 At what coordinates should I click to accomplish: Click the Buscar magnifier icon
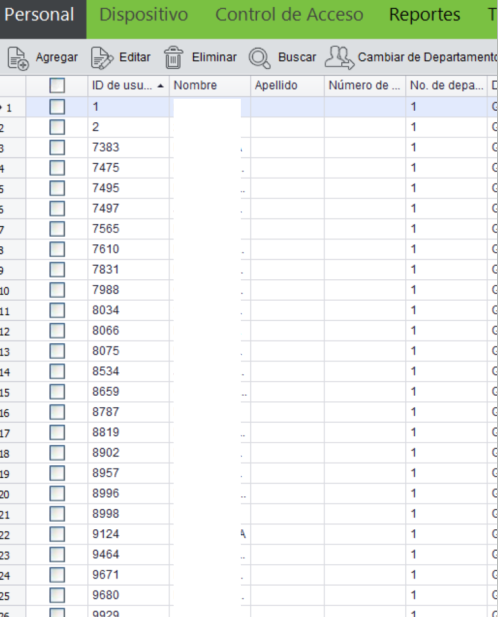click(x=260, y=58)
